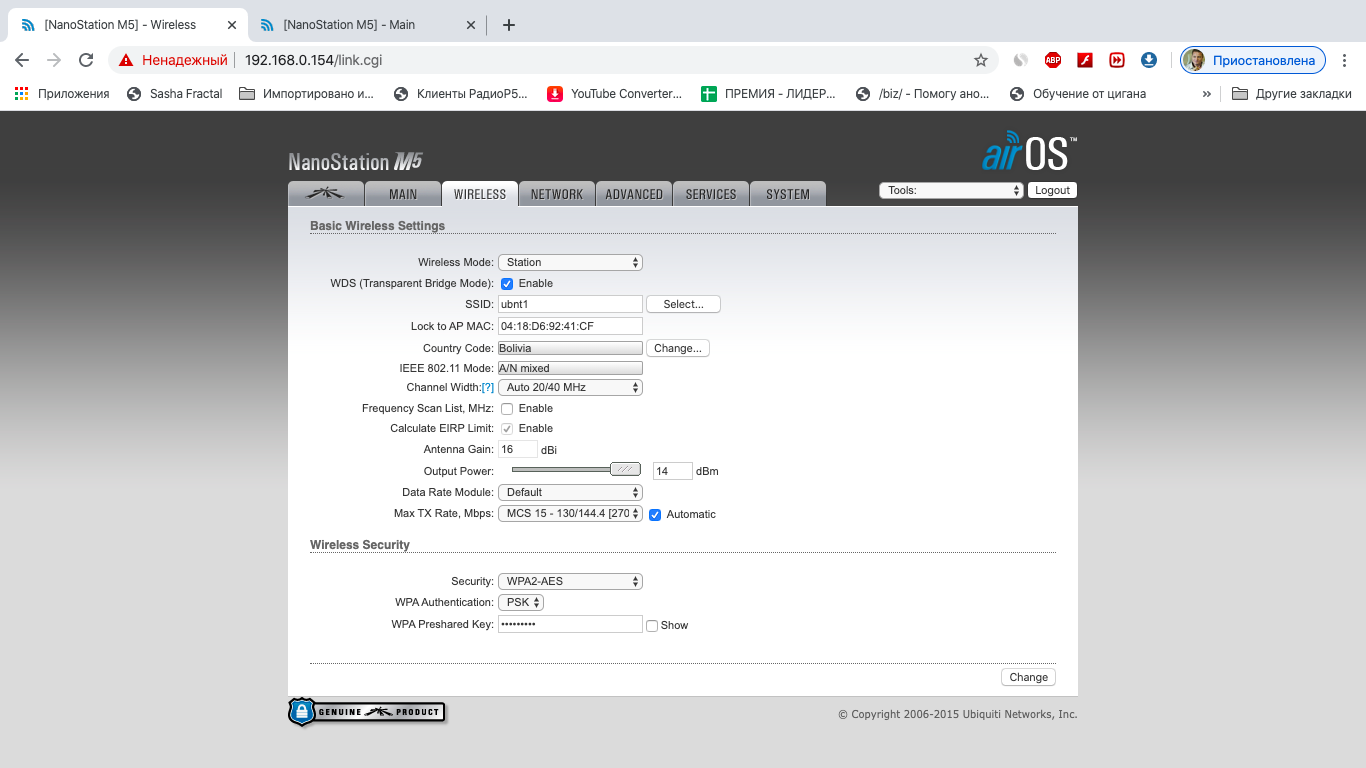The image size is (1366, 768).
Task: Bookmark this page with the star icon
Action: pyautogui.click(x=981, y=60)
